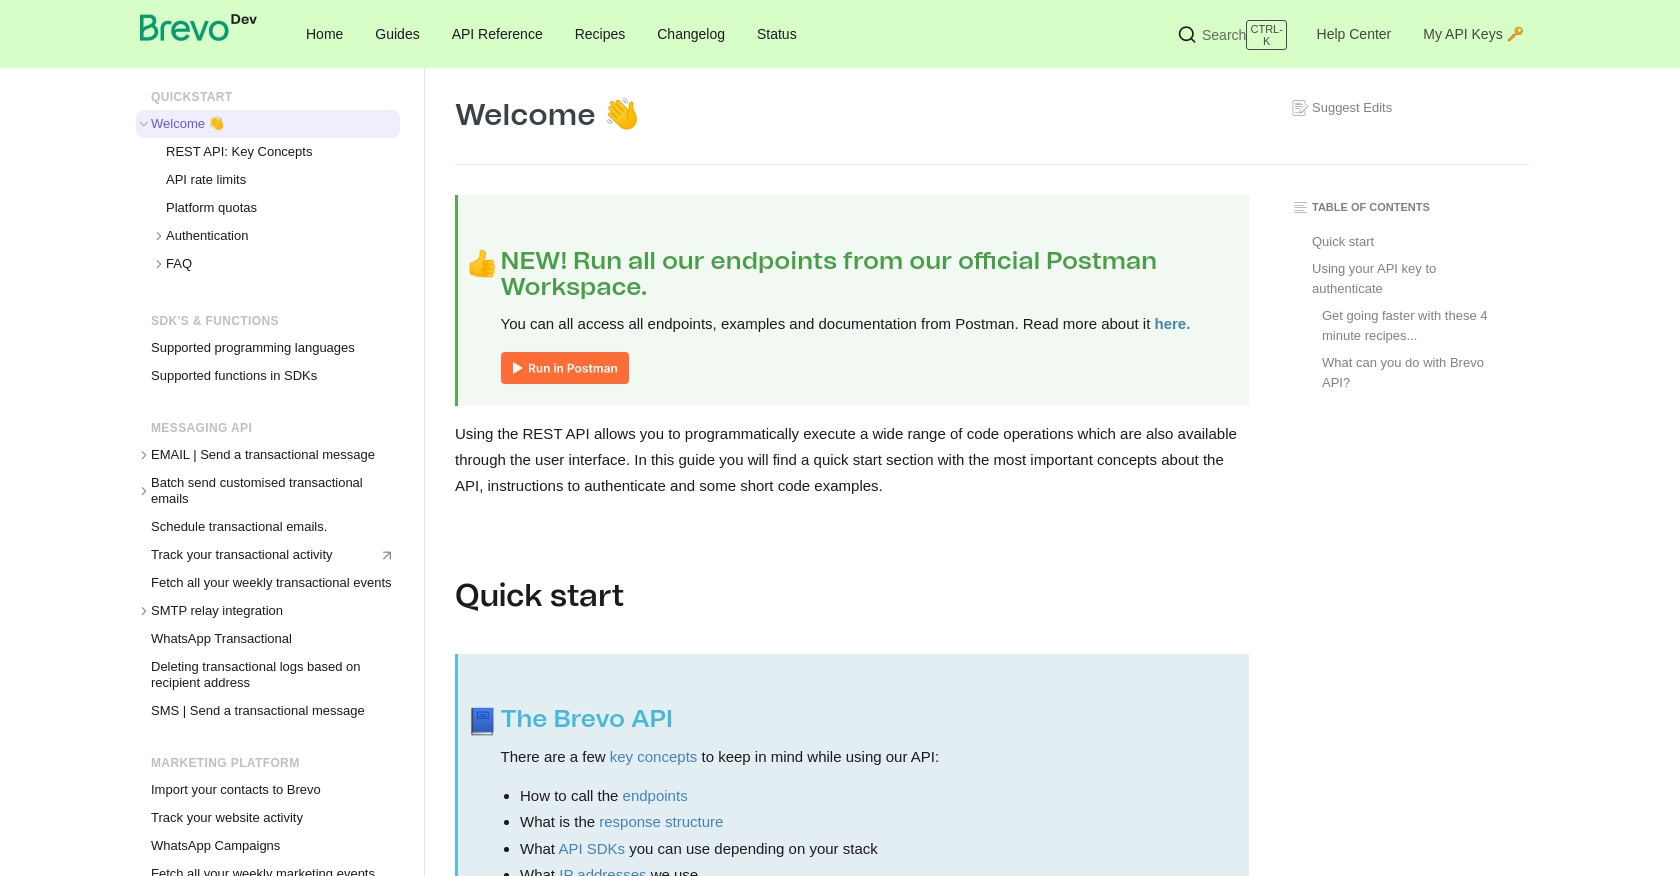
Task: Jump to 'Using your API key to authenticate'
Action: [x=1374, y=279]
